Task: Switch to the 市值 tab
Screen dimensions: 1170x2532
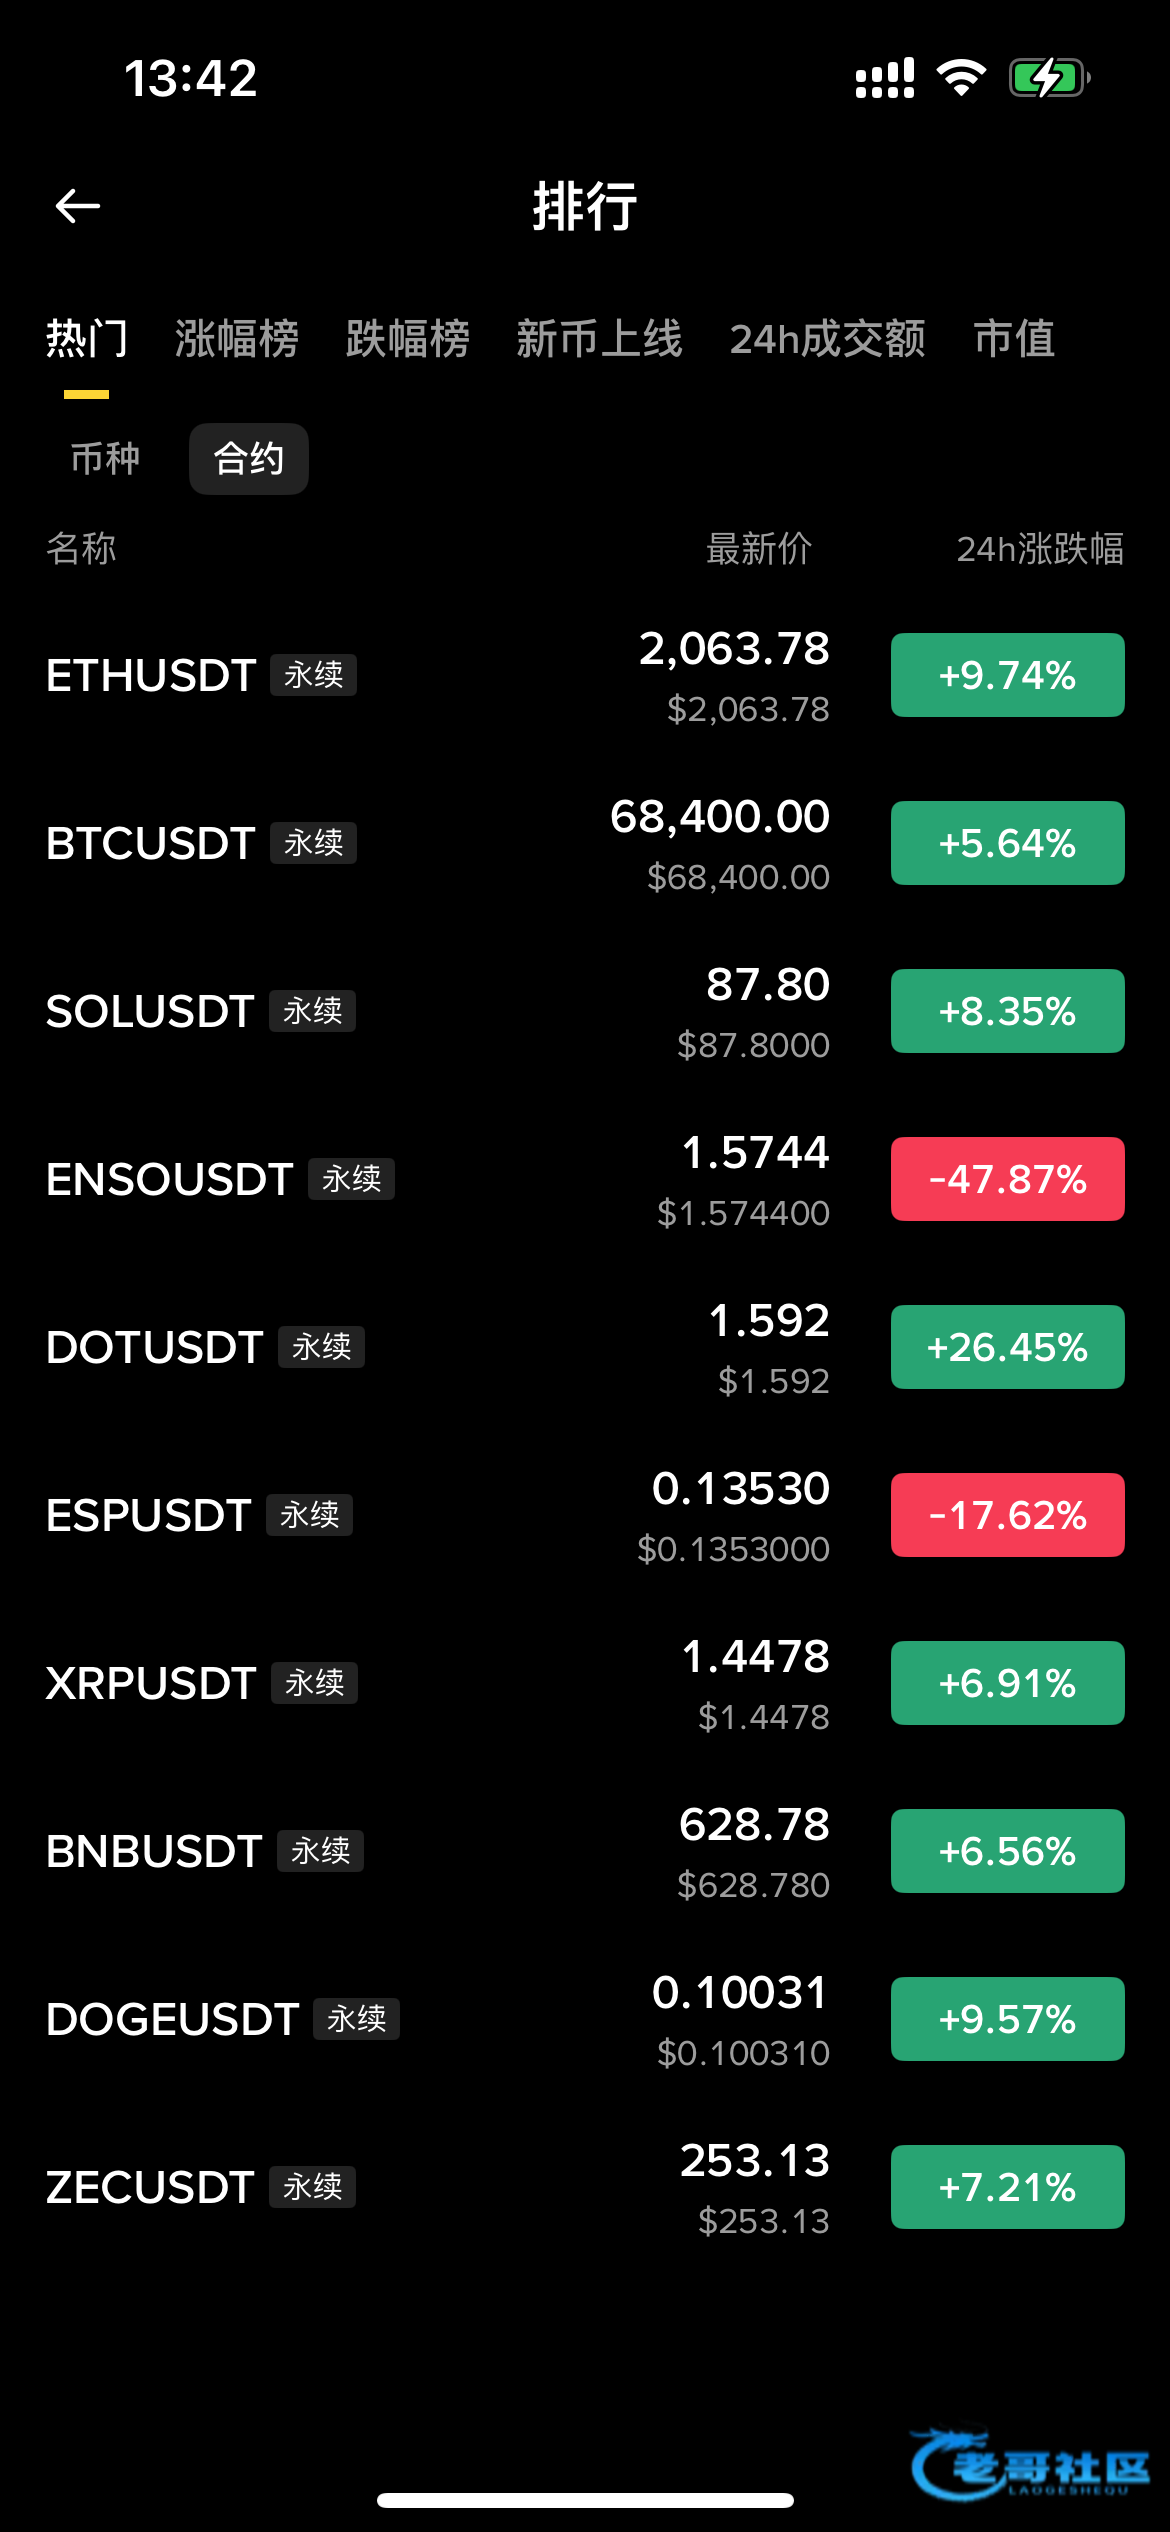Action: tap(1014, 339)
